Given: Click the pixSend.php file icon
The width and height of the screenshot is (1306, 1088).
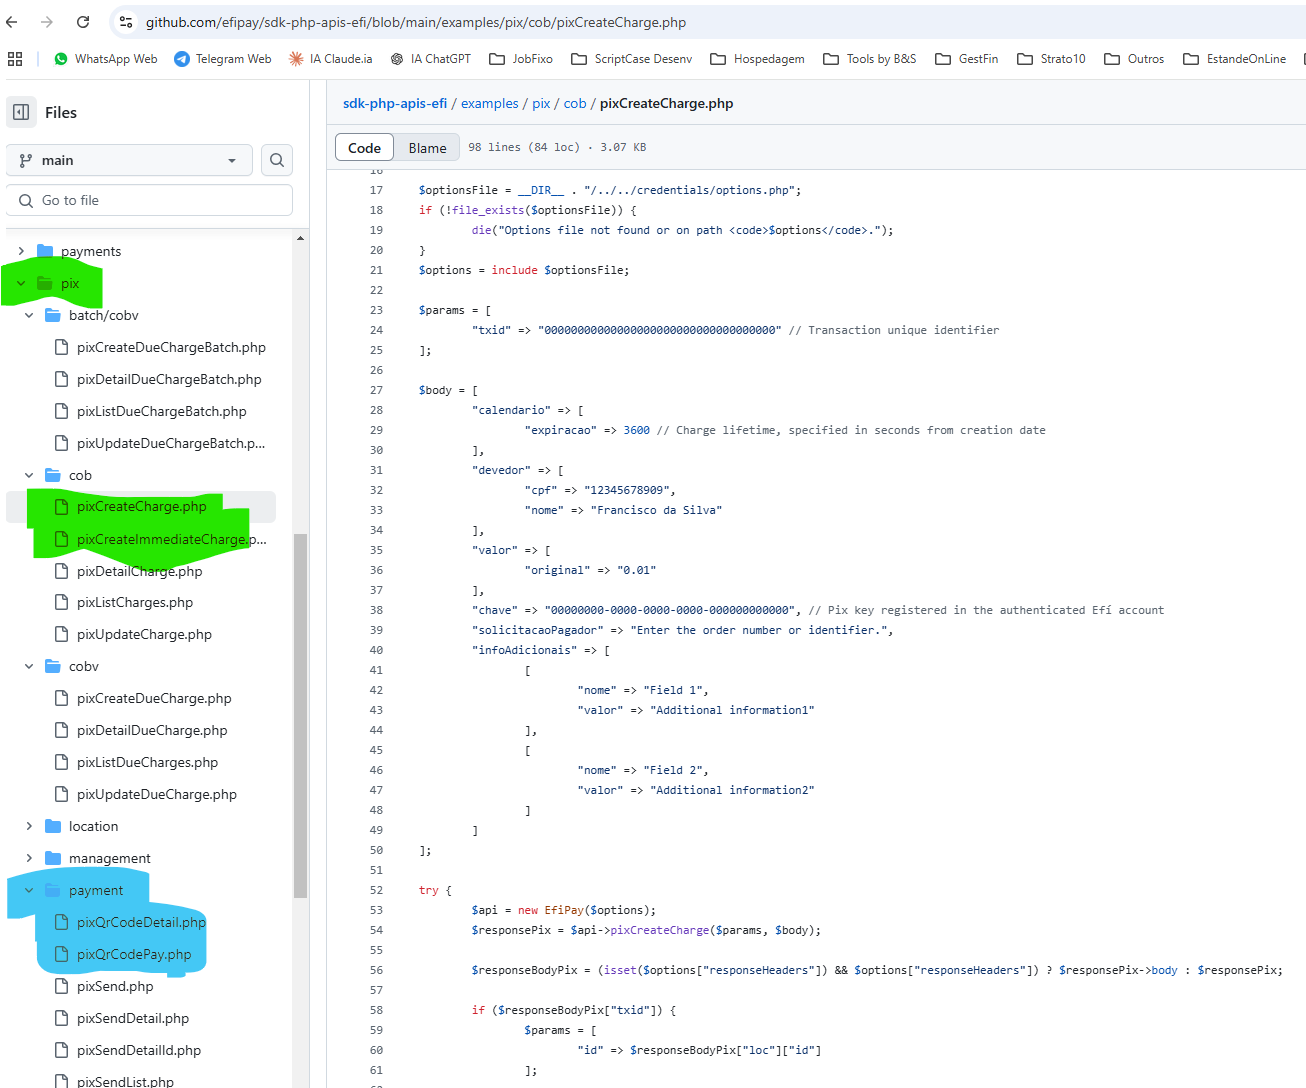Looking at the screenshot, I should click(61, 986).
